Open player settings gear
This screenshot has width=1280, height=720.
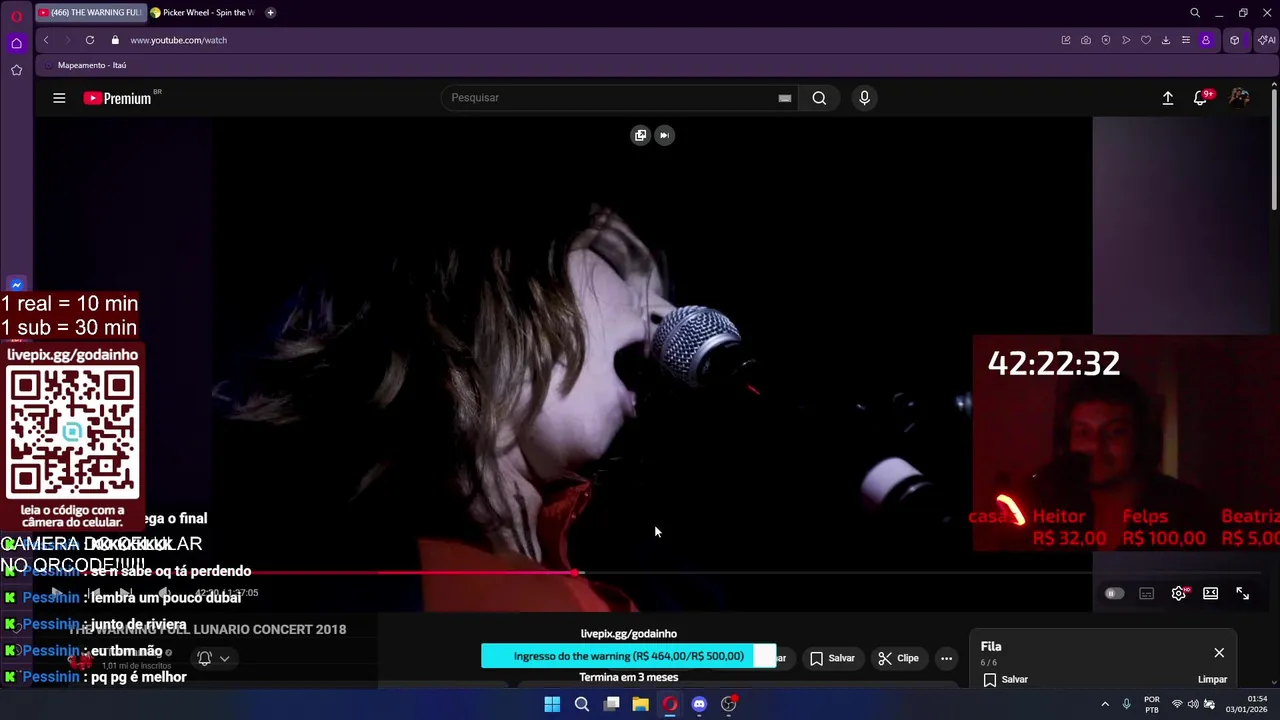[x=1179, y=593]
